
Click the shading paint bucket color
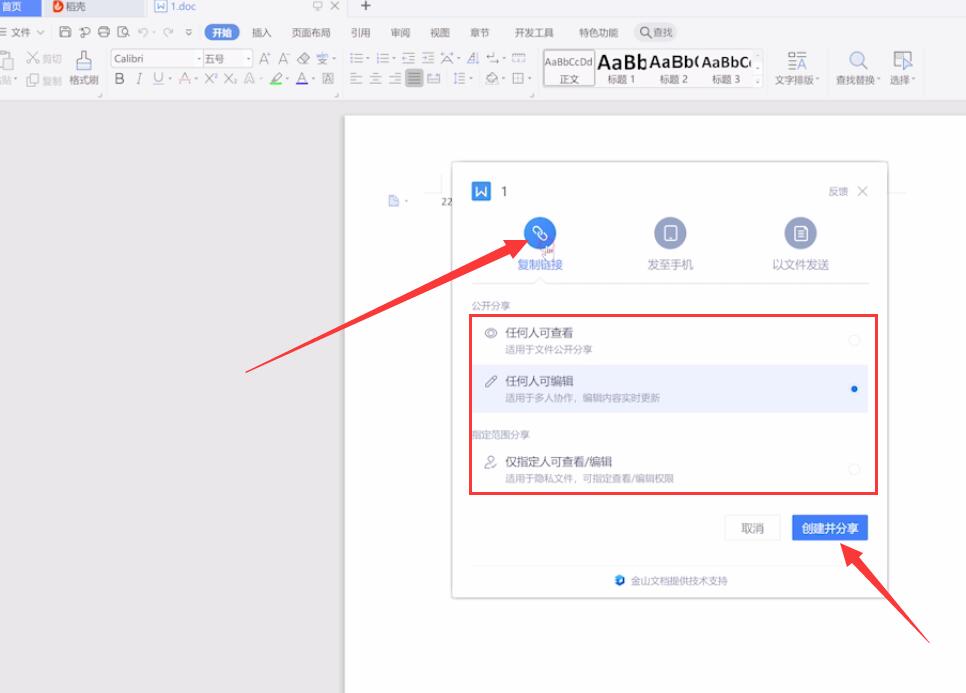click(x=492, y=79)
